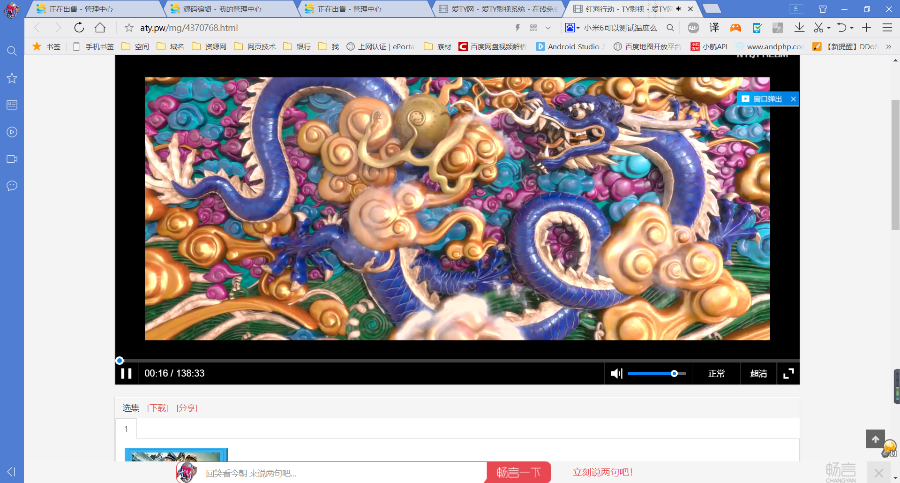Image resolution: width=900 pixels, height=483 pixels.
Task: Click the undo closed tab icon
Action: point(841,28)
